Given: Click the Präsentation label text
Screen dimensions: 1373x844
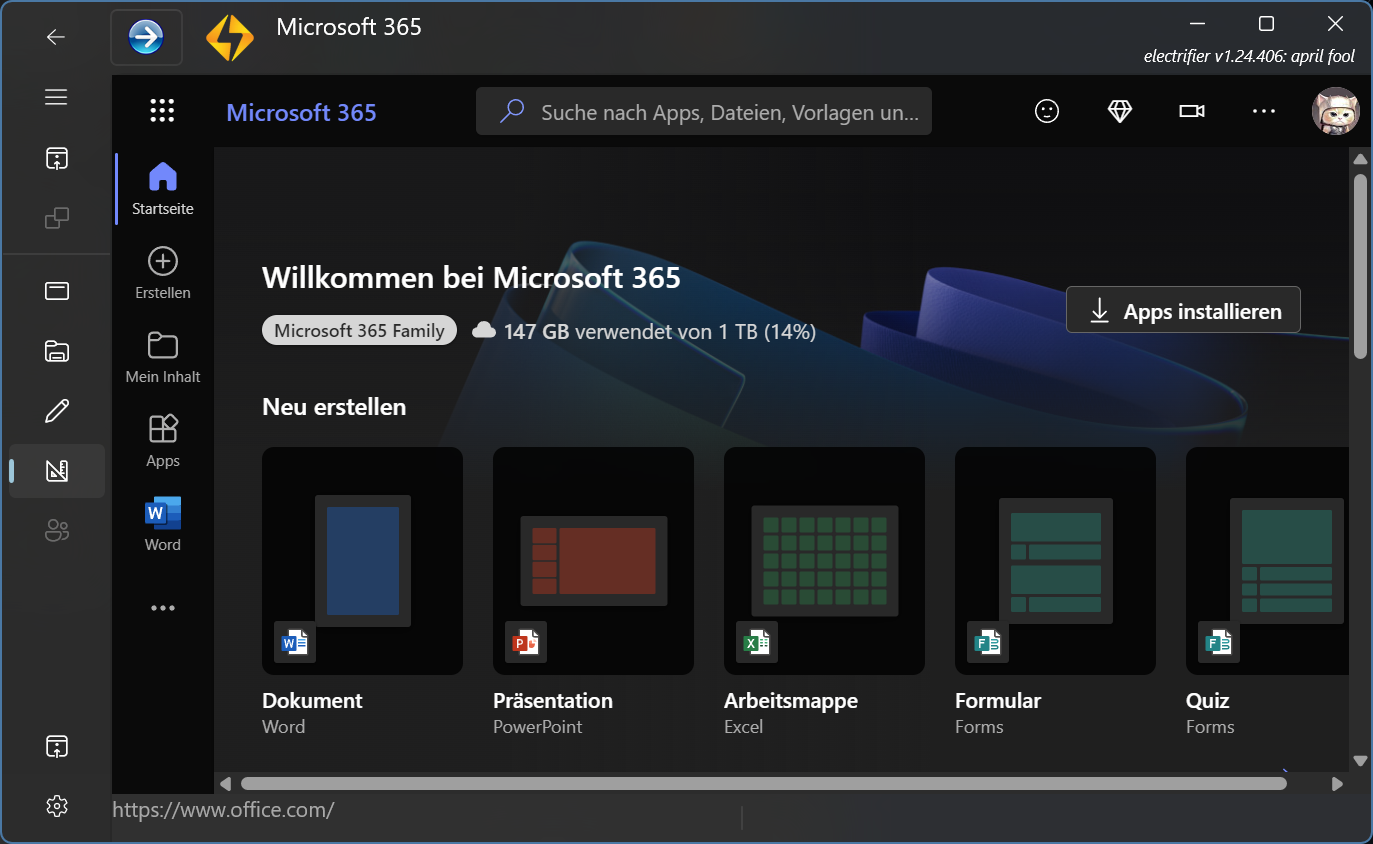Looking at the screenshot, I should point(553,700).
